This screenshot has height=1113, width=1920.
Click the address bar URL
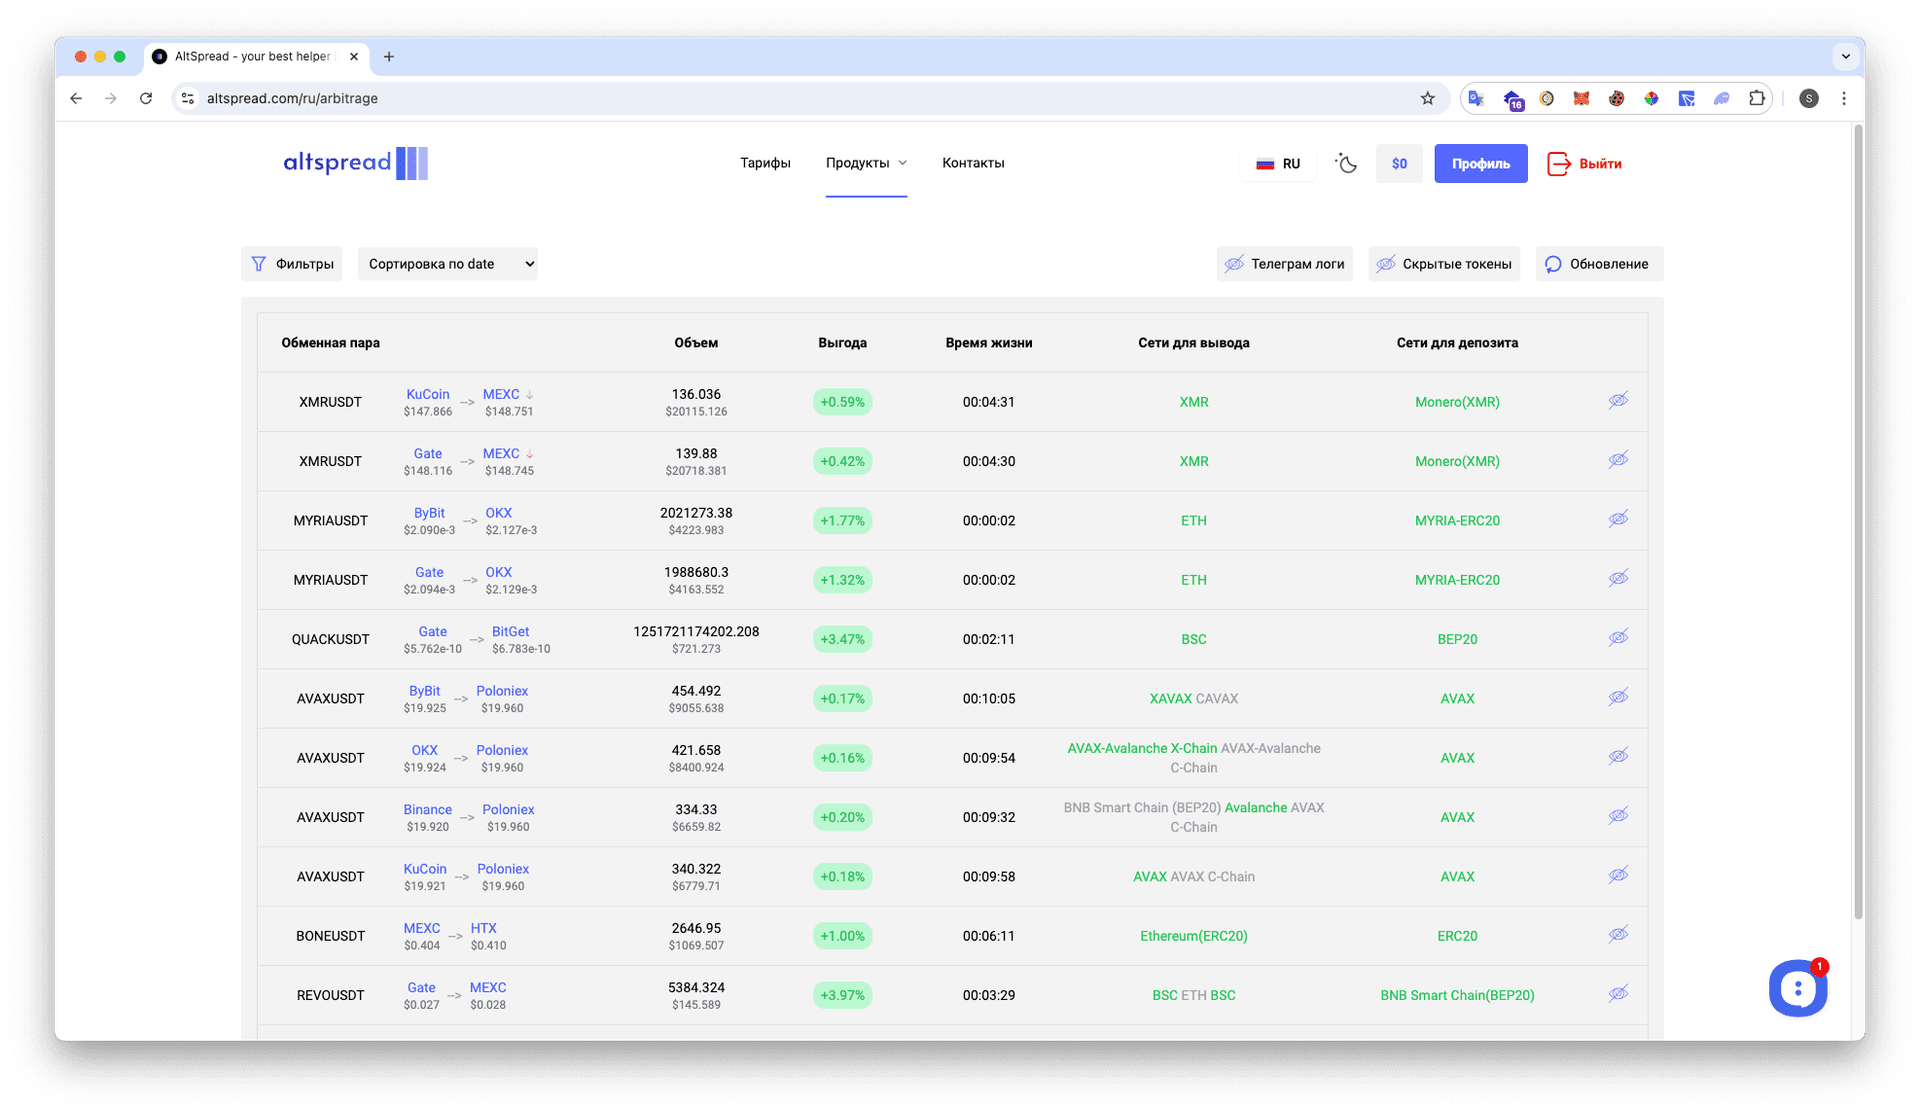coord(292,98)
